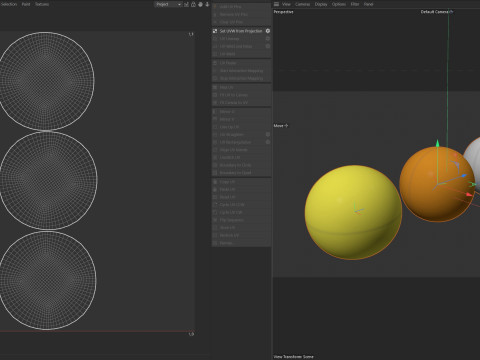Viewport: 480px width, 360px height.
Task: Click the UV Weld and Relax icon
Action: click(x=215, y=46)
